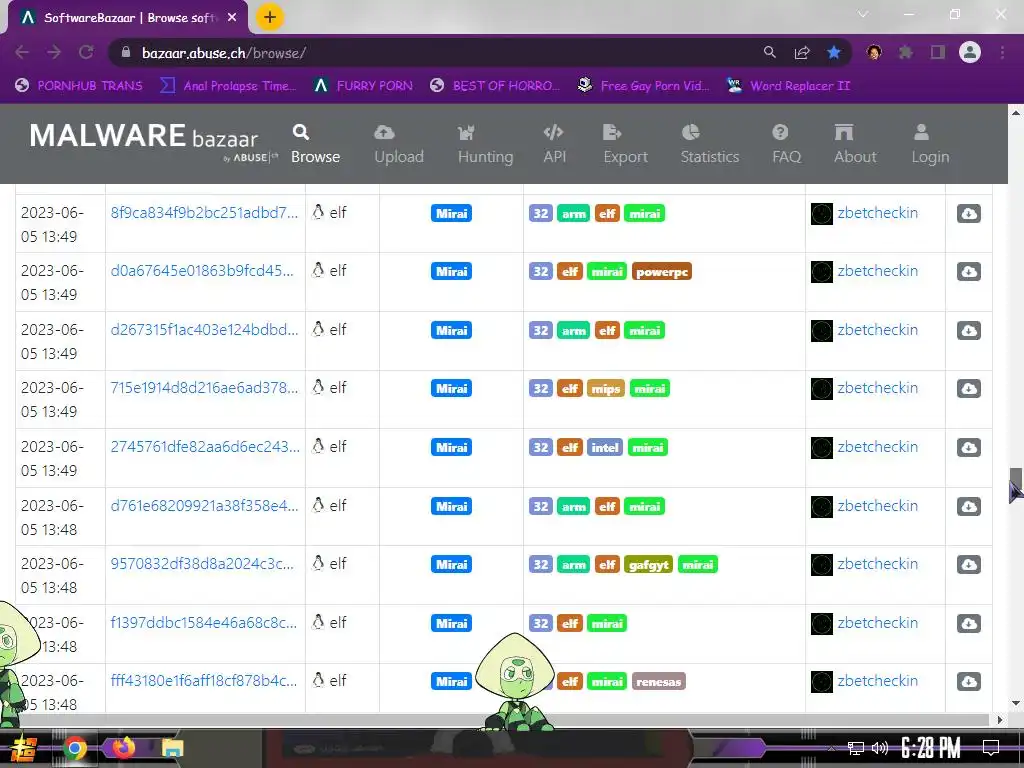Click the arm tag in 8f9ca834 row
Screen dimensions: 1024x768
pos(573,214)
